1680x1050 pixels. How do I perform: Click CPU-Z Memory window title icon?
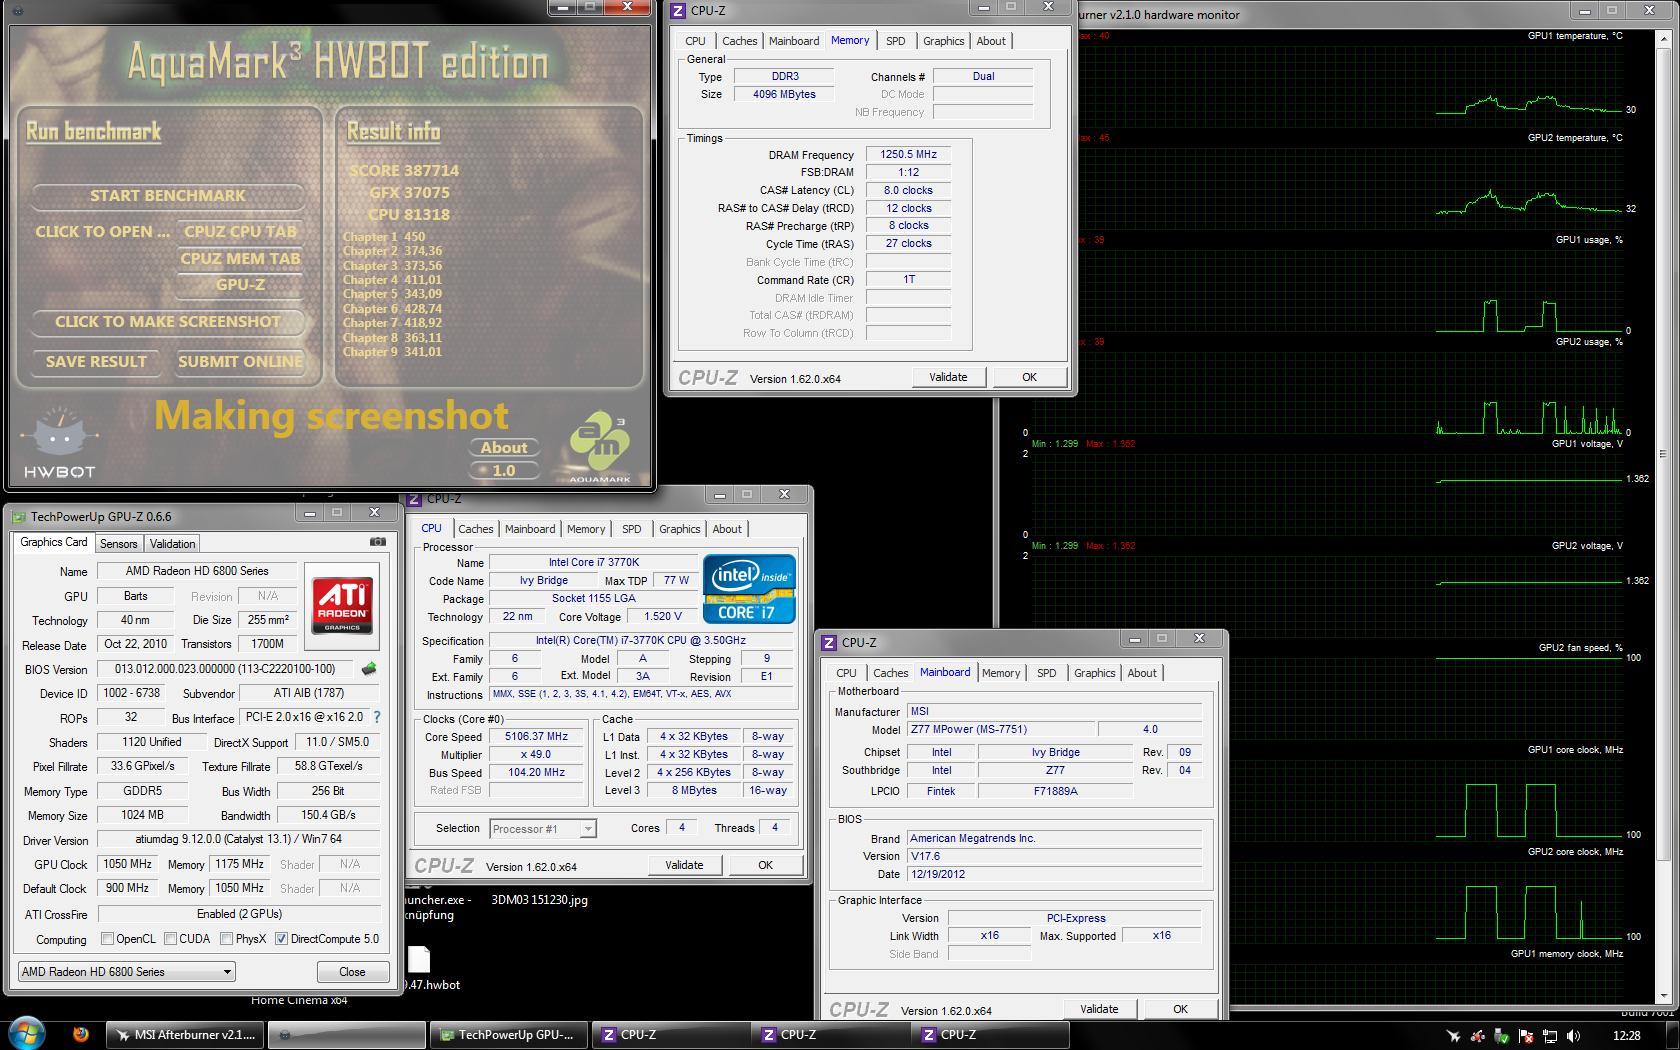(678, 11)
